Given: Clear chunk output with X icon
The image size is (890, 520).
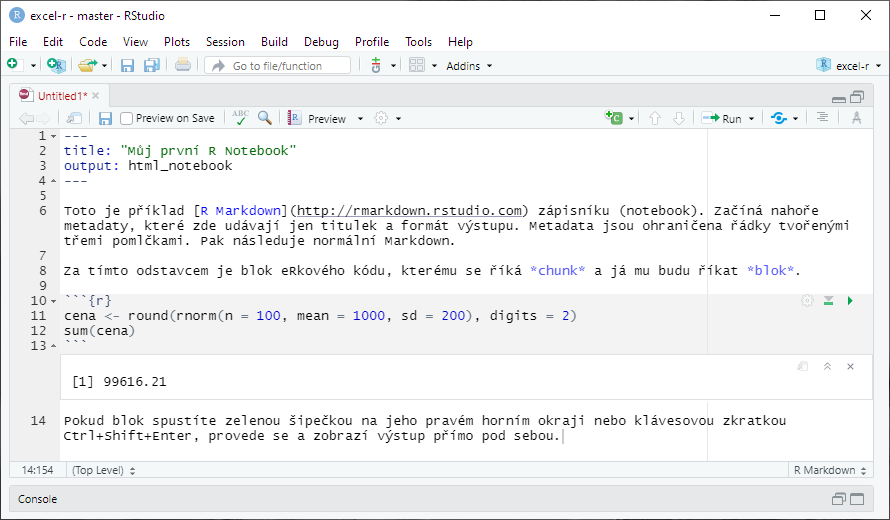Looking at the screenshot, I should 850,367.
